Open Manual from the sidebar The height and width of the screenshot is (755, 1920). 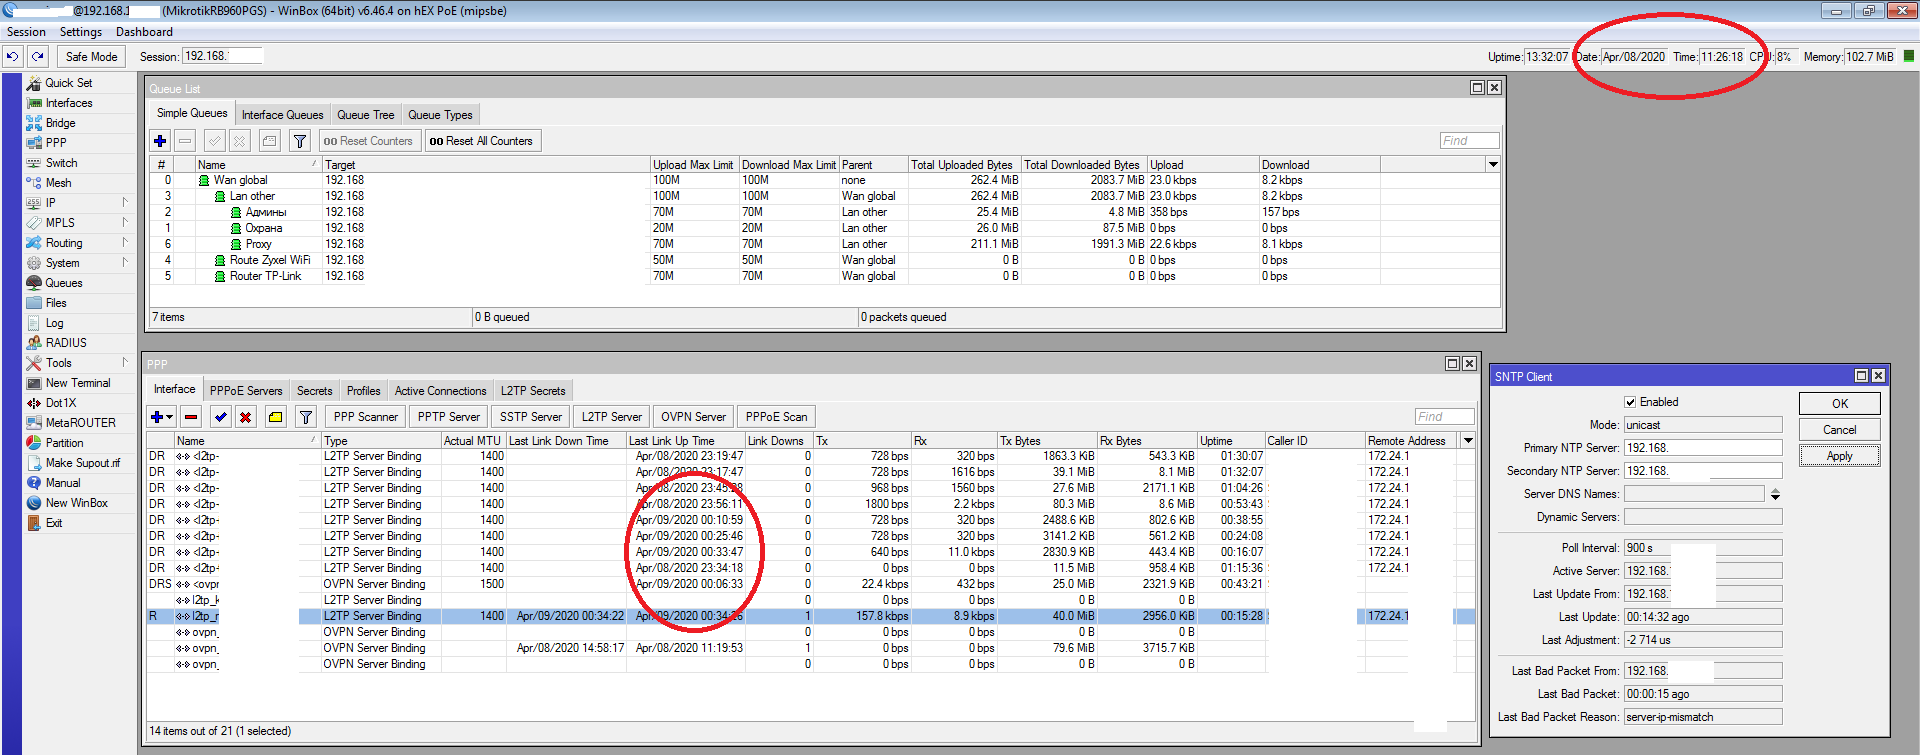pos(62,483)
